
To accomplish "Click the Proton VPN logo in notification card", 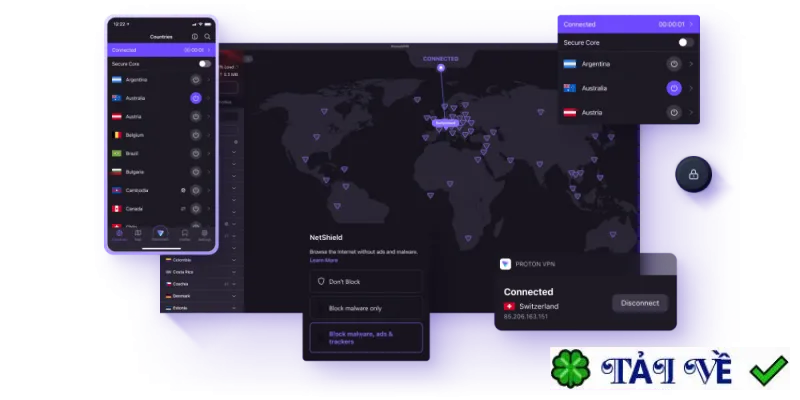I will 505,264.
